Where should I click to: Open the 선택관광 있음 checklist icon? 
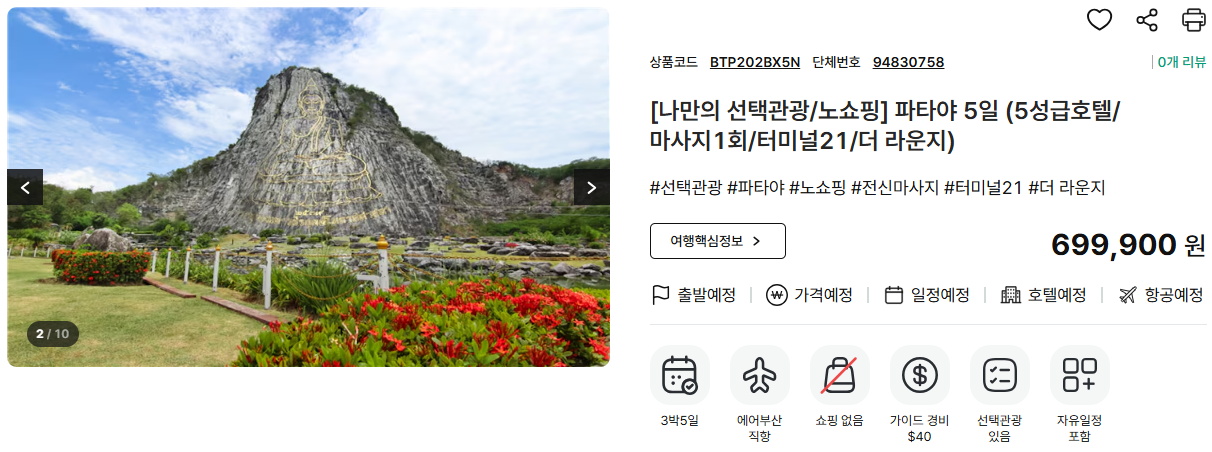pos(1000,375)
